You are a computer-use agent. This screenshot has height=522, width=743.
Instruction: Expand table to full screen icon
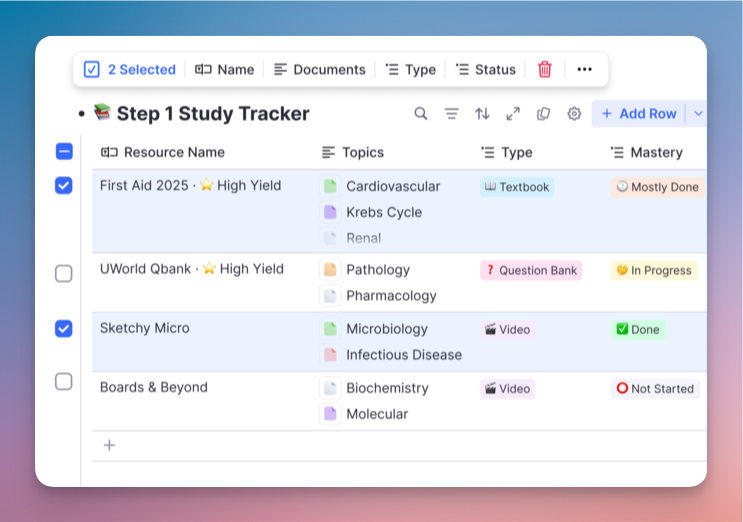pyautogui.click(x=513, y=114)
